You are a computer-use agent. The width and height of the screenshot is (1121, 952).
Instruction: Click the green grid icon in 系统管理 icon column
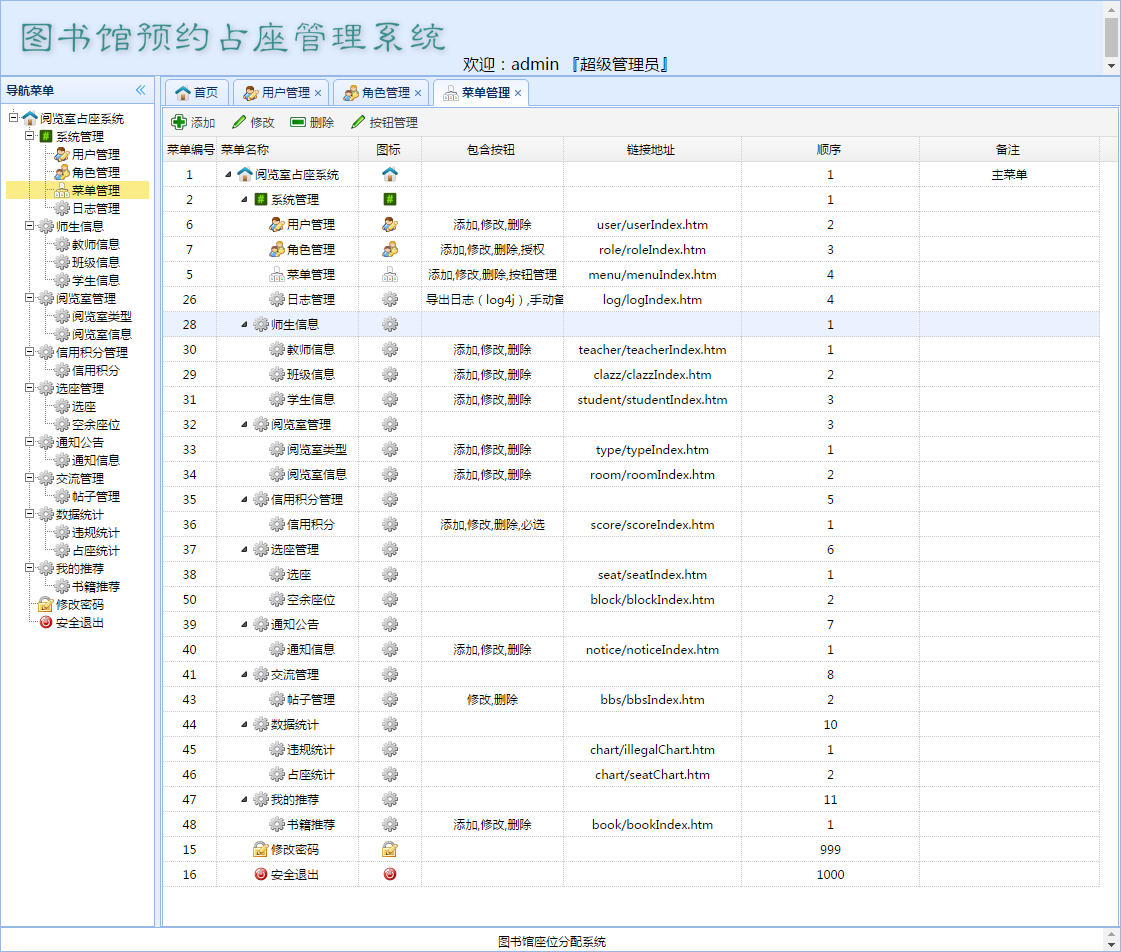[x=390, y=199]
